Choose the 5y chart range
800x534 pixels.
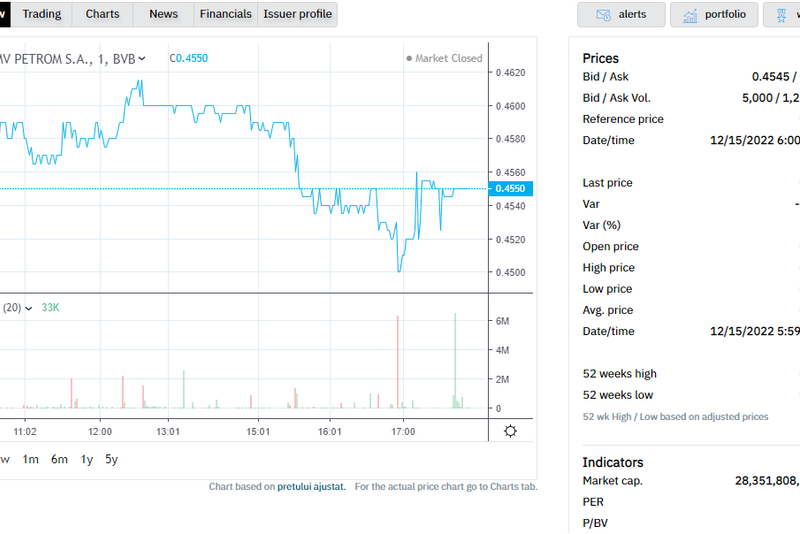tap(112, 459)
